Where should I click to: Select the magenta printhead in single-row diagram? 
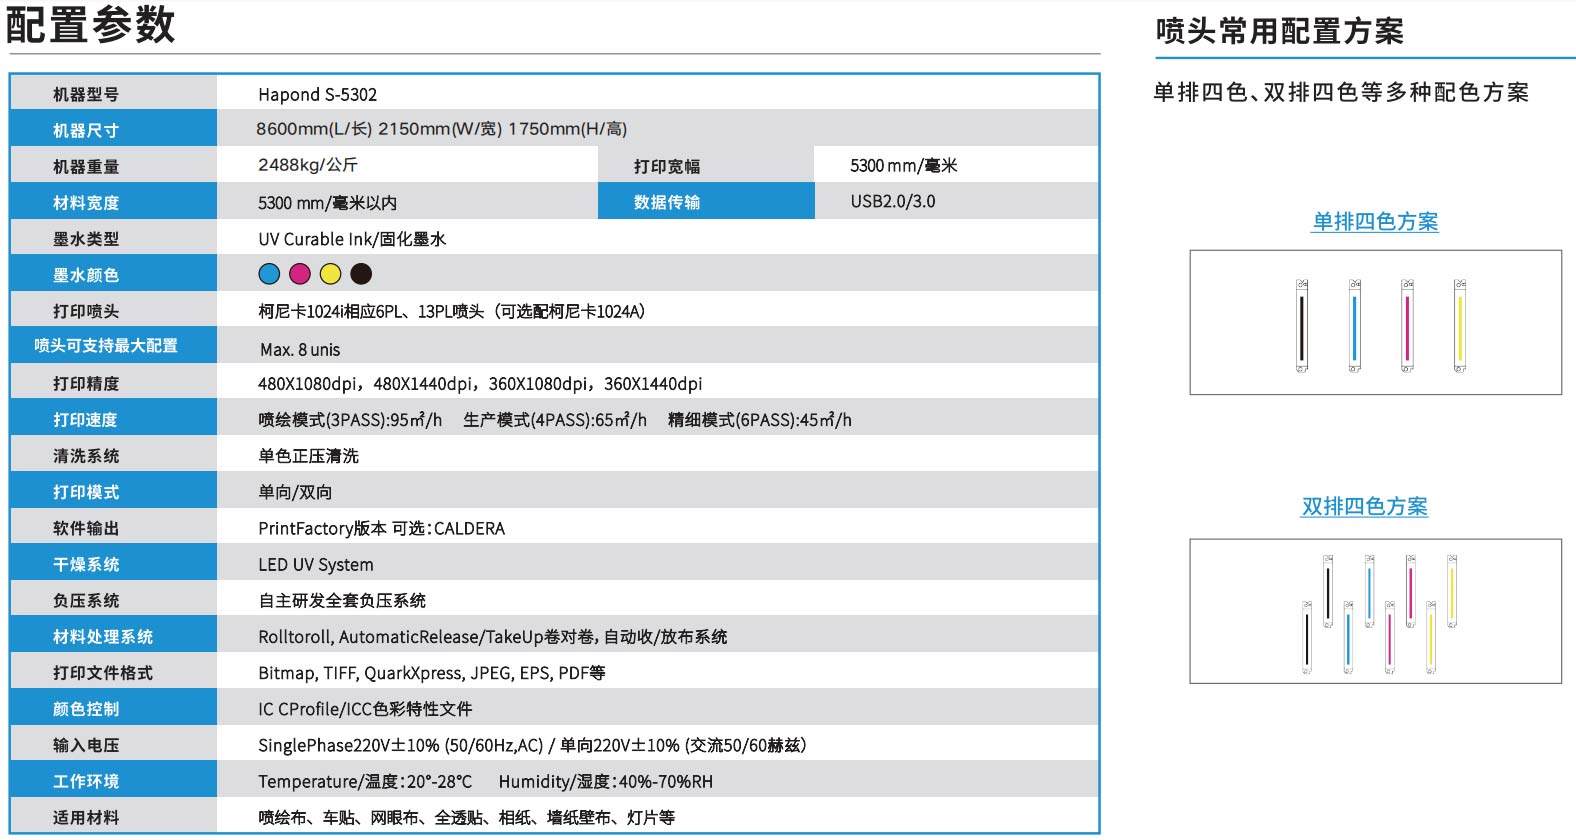click(1407, 326)
